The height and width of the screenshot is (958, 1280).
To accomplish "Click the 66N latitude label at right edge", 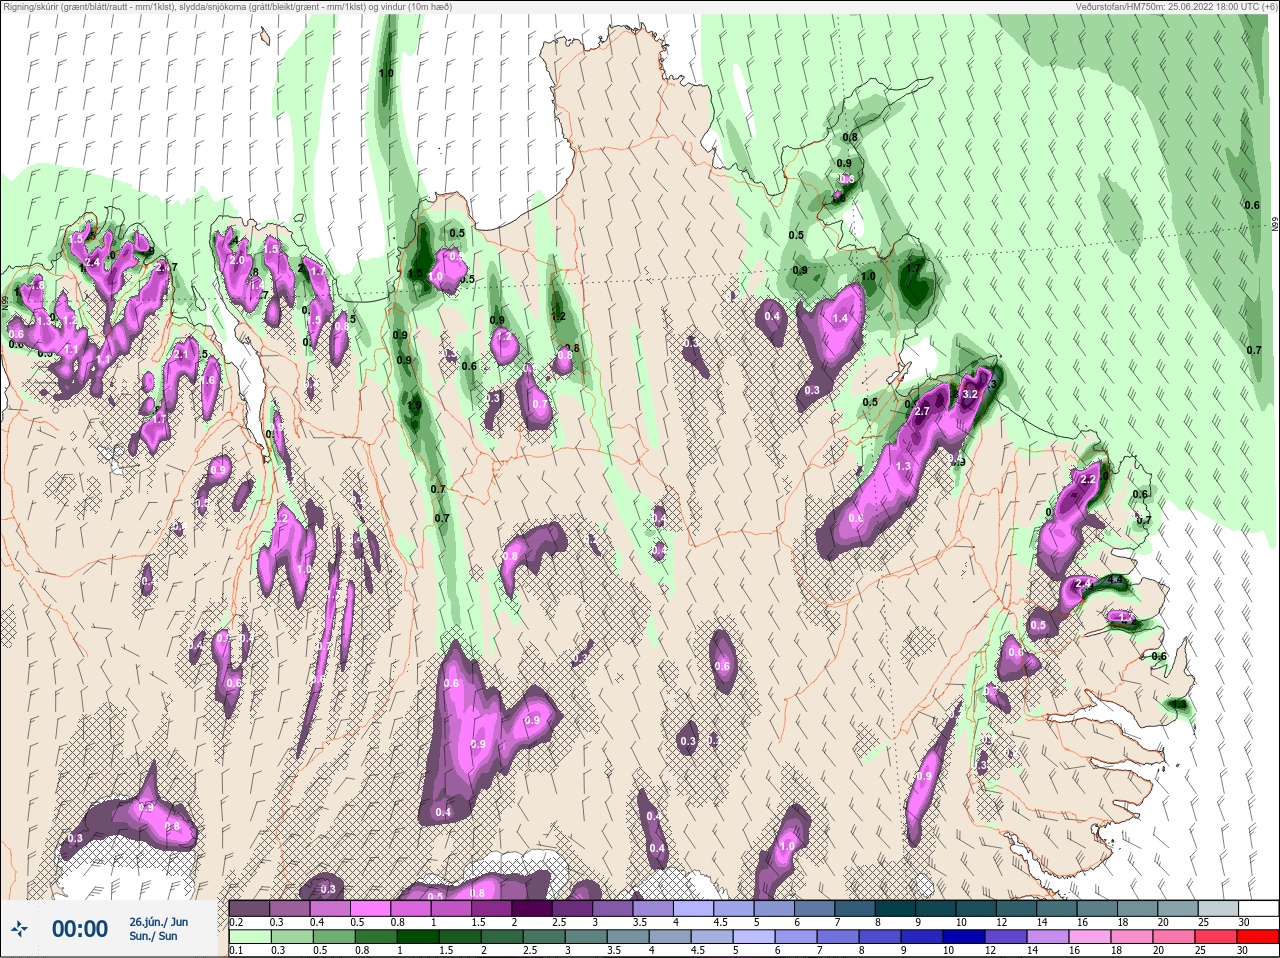I will click(1275, 226).
